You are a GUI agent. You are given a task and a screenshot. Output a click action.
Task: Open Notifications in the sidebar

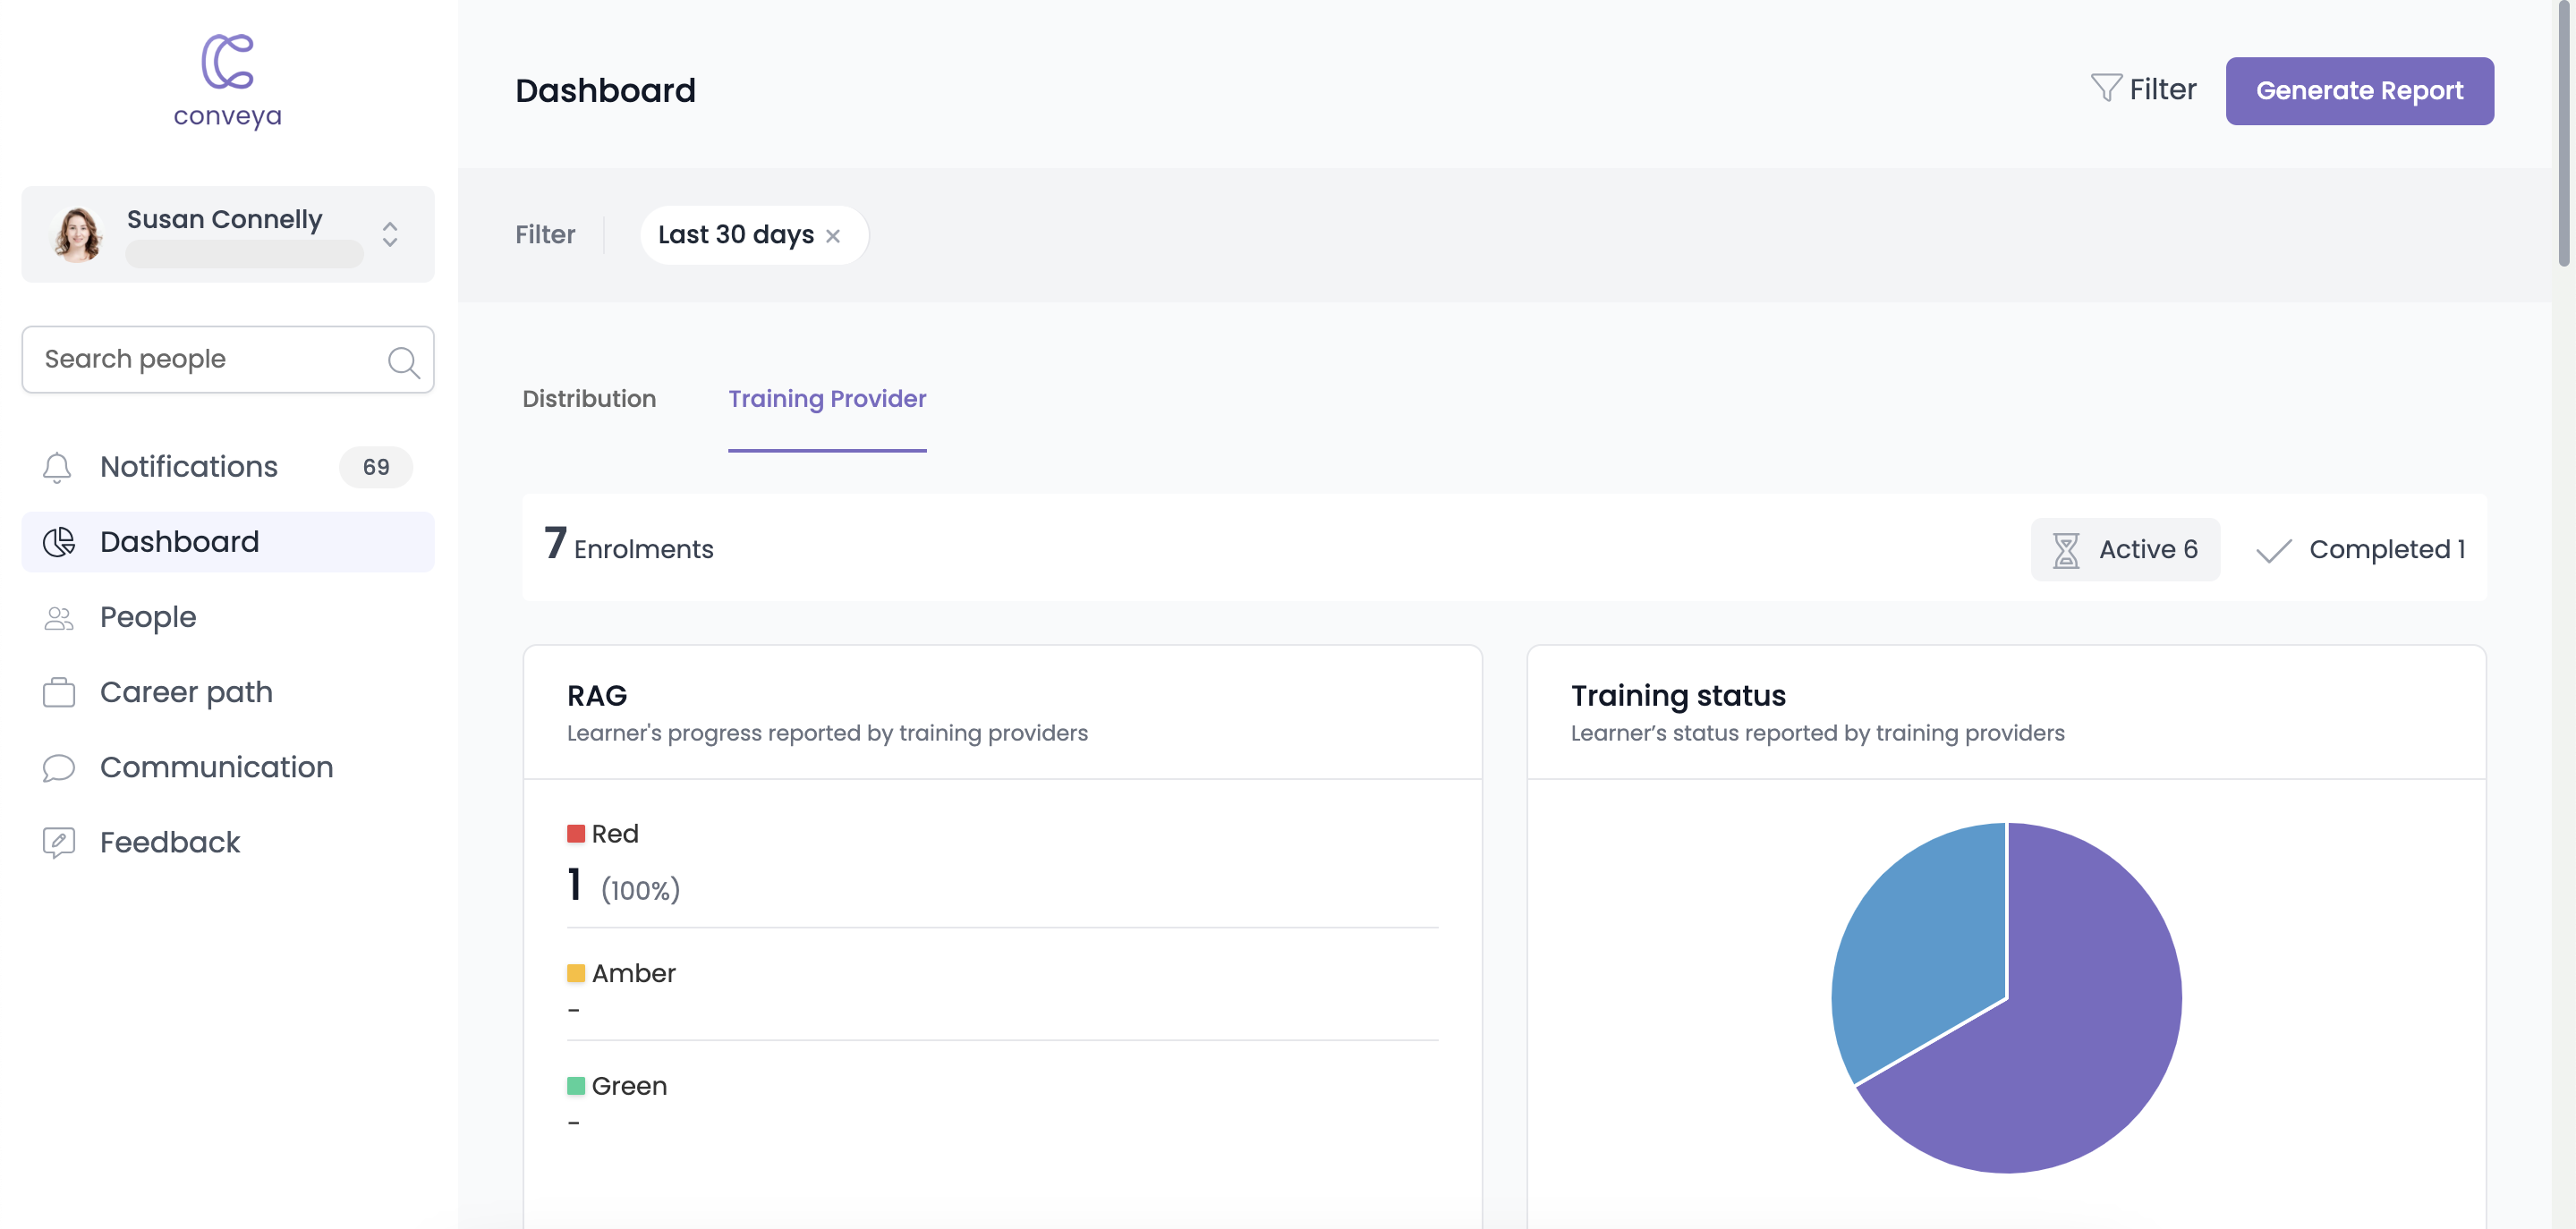(x=228, y=467)
